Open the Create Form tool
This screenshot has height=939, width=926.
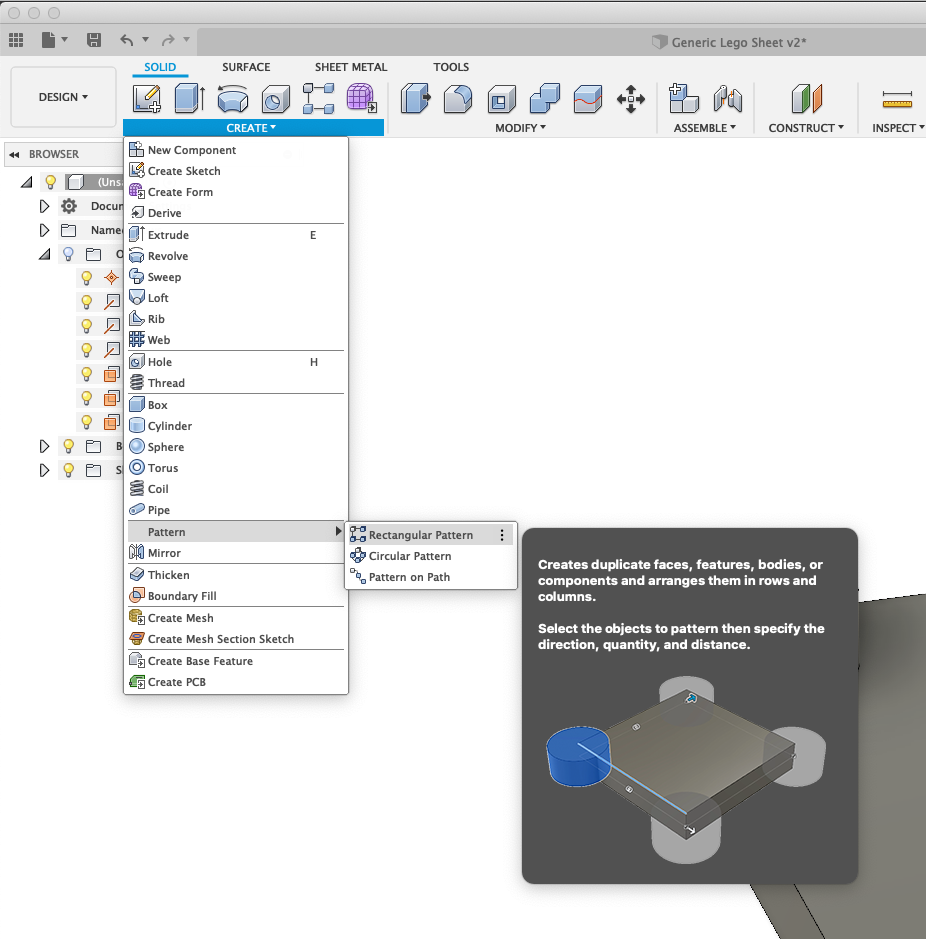359,99
